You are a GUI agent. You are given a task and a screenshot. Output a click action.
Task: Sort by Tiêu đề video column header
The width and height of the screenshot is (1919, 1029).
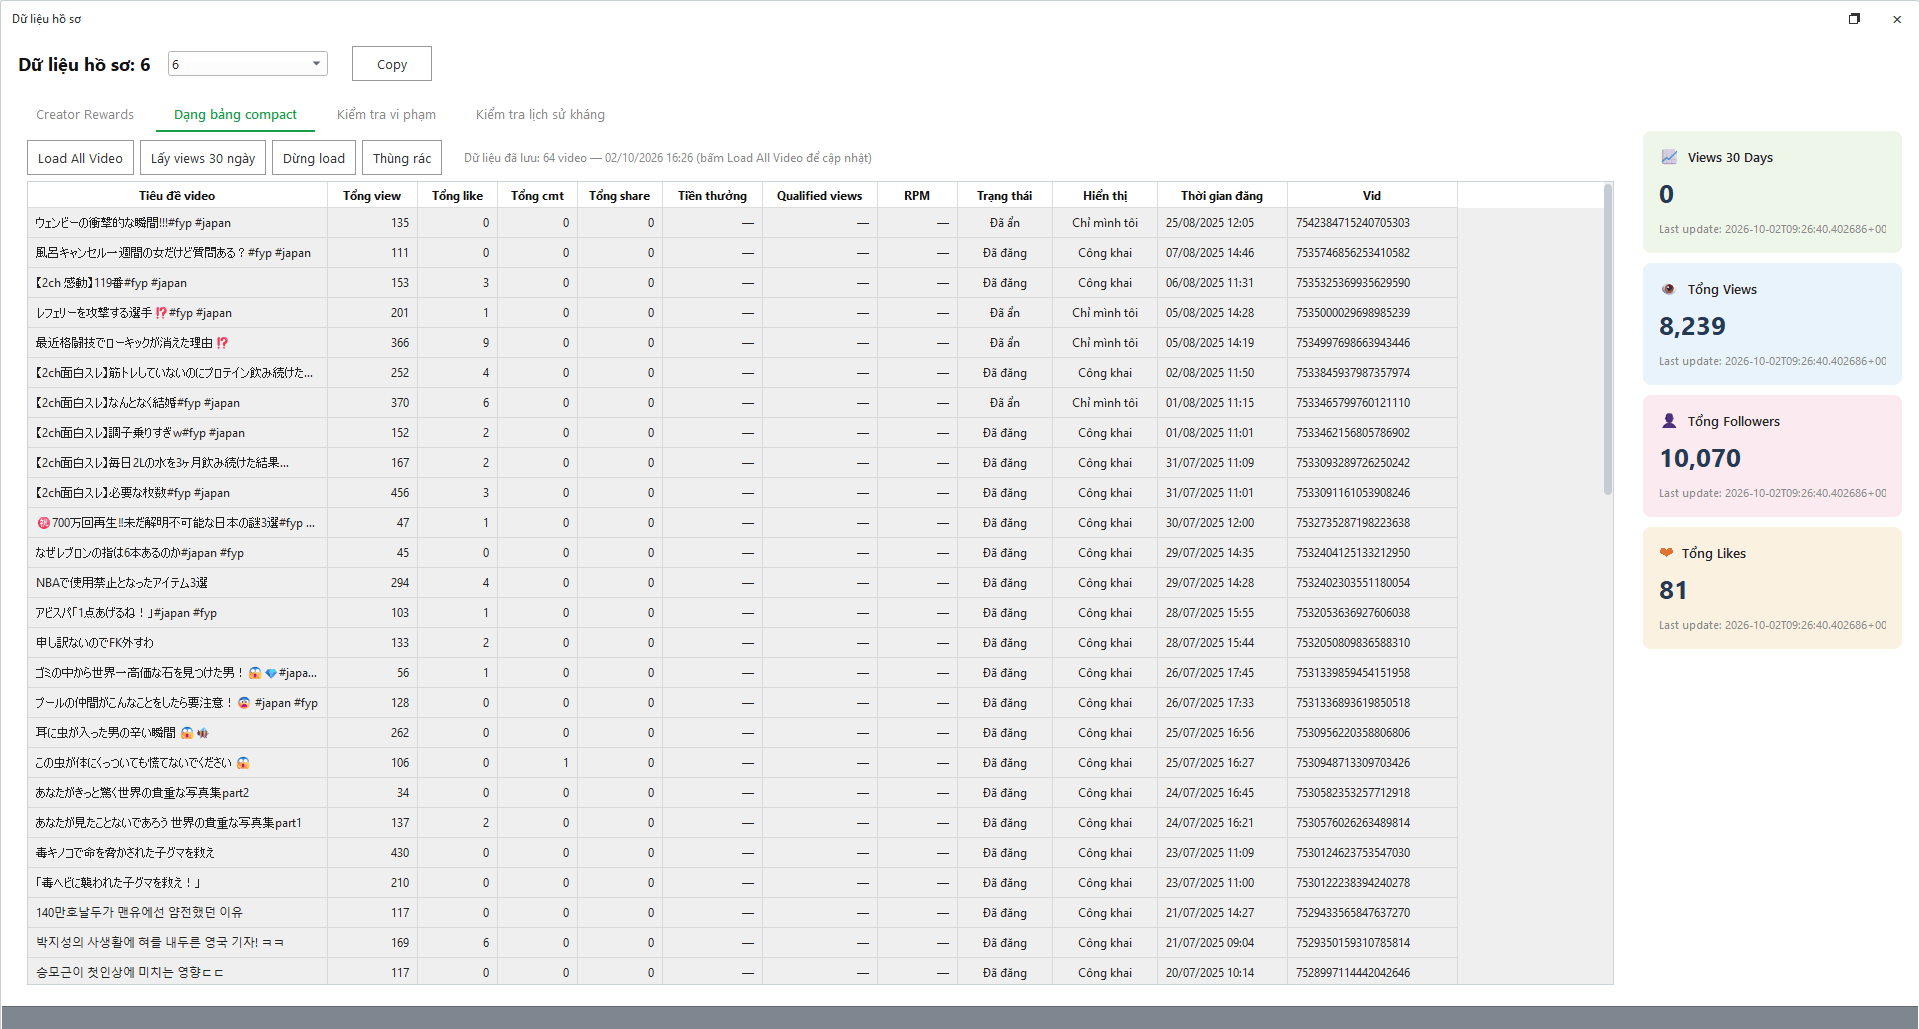[177, 195]
